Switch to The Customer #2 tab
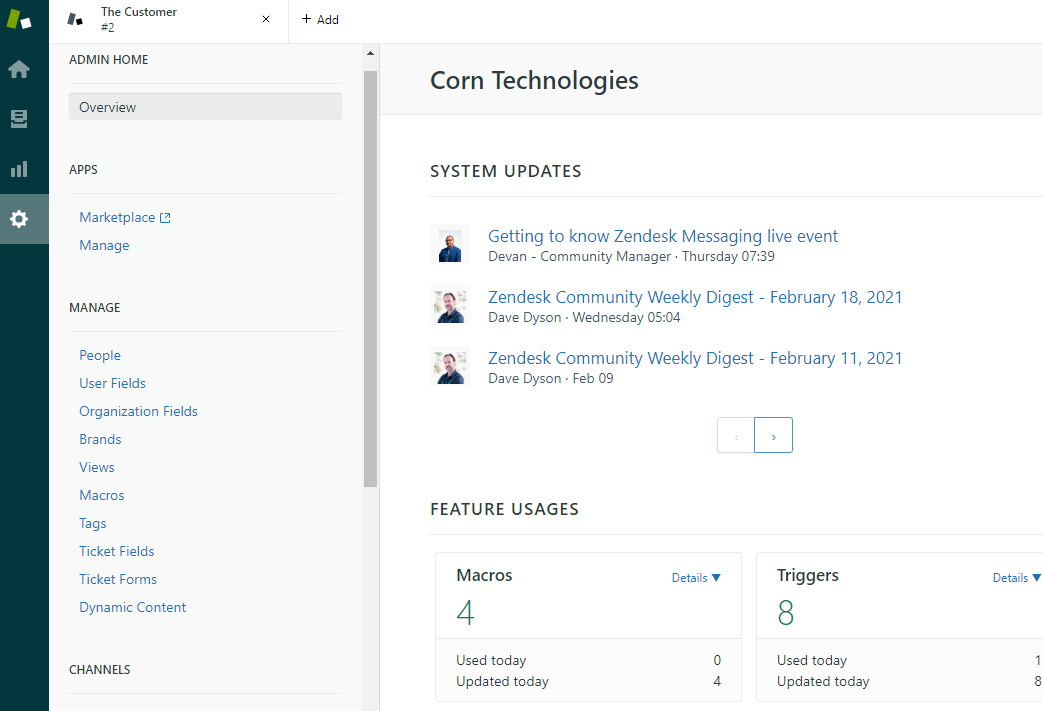 click(160, 19)
